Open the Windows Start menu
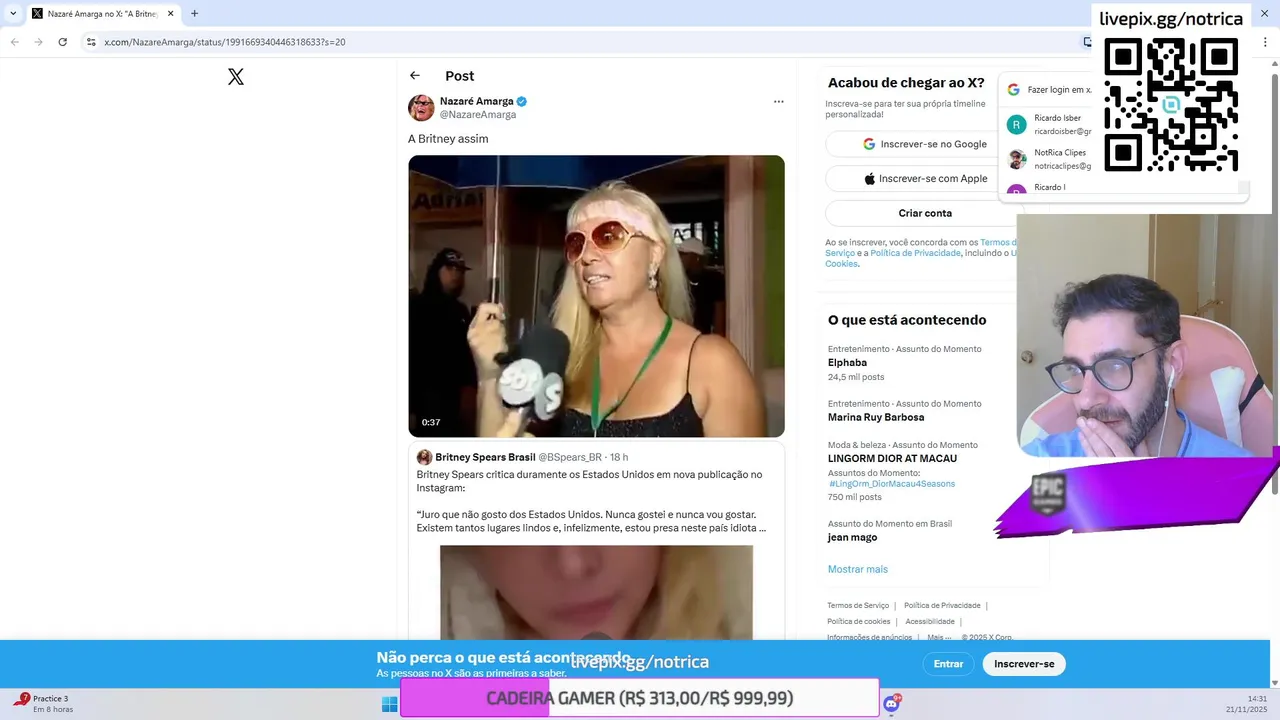1280x720 pixels. coord(389,704)
